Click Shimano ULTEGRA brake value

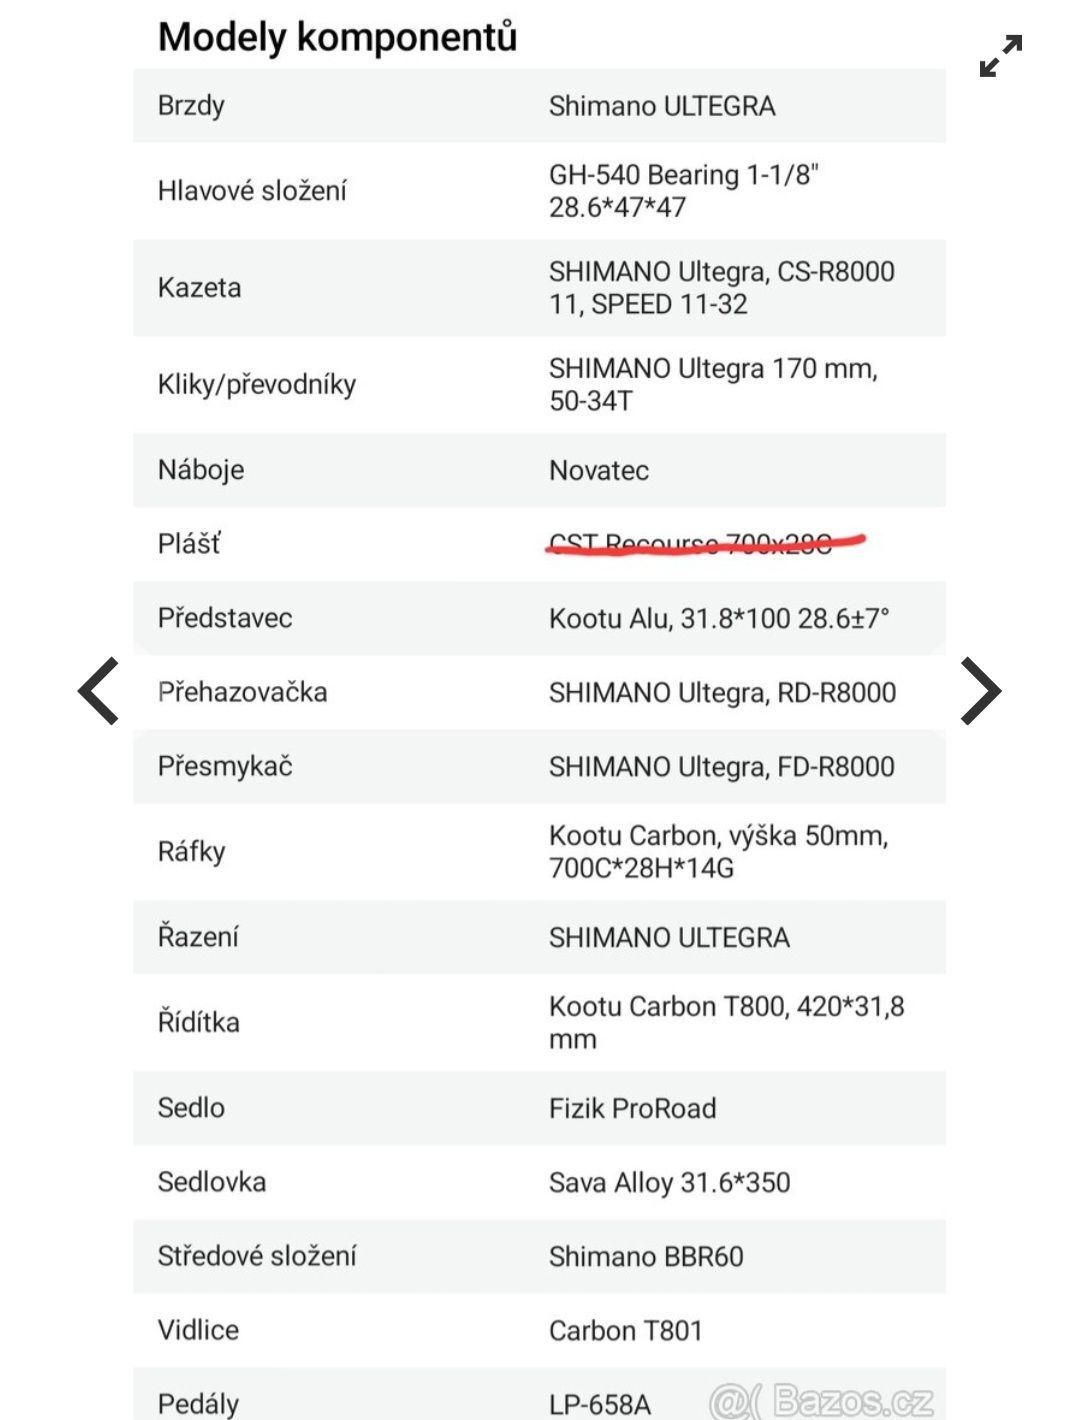point(662,106)
